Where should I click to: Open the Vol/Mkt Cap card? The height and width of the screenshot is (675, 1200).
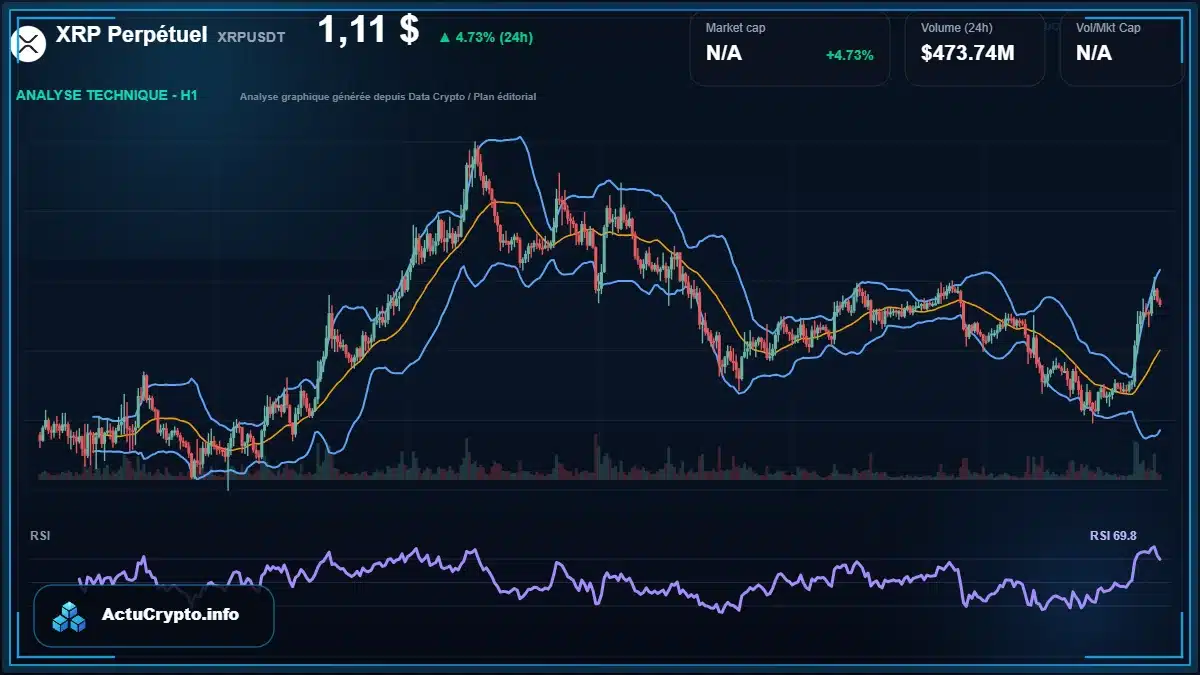pos(1122,49)
